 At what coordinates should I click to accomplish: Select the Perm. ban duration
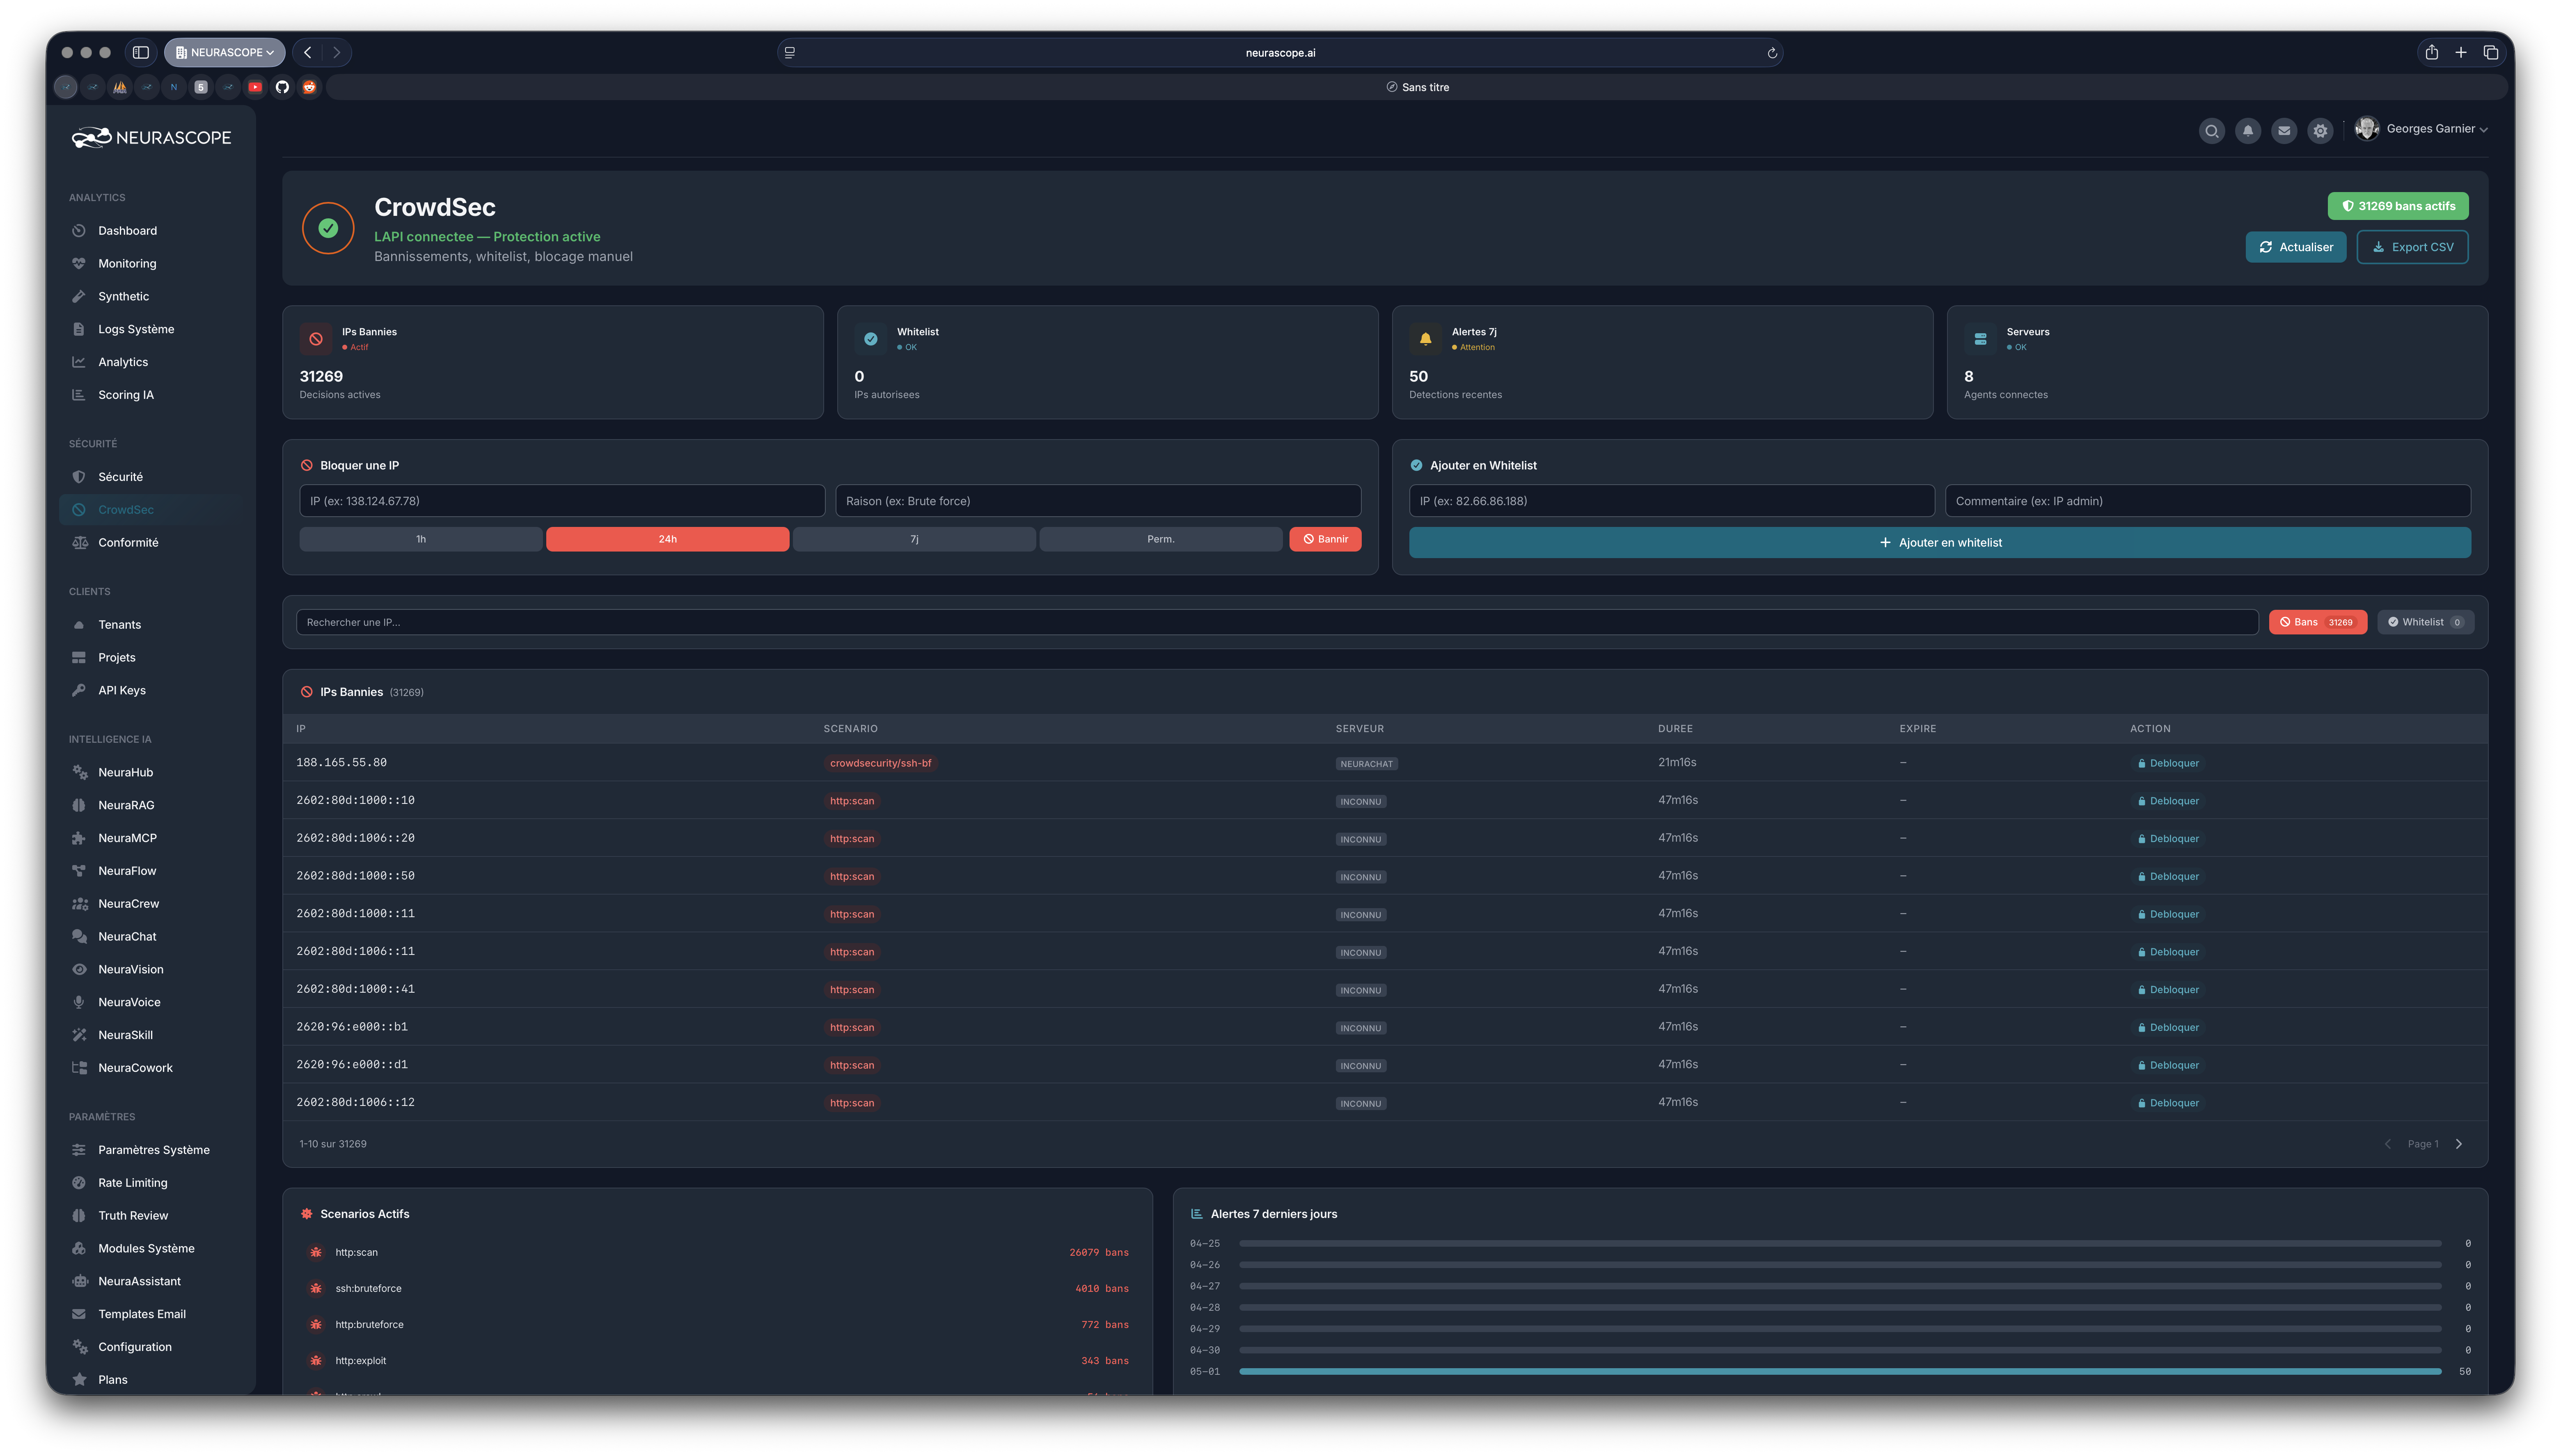pyautogui.click(x=1161, y=539)
